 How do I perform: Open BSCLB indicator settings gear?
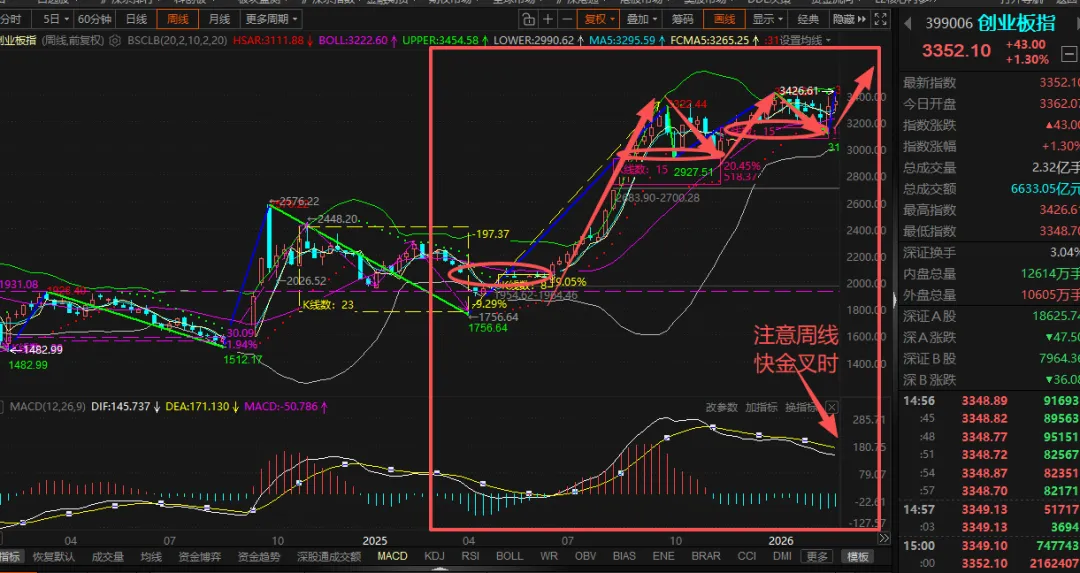click(115, 41)
